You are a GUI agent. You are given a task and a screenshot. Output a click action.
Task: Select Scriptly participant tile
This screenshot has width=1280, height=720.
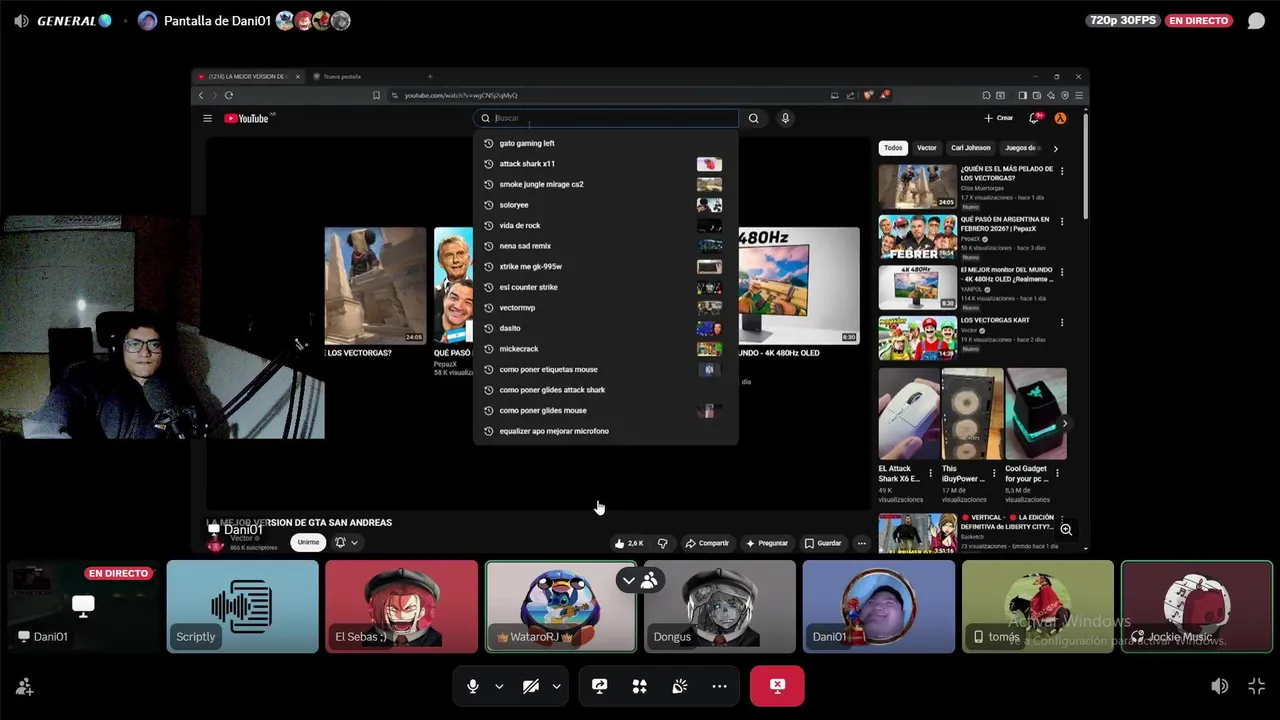243,606
